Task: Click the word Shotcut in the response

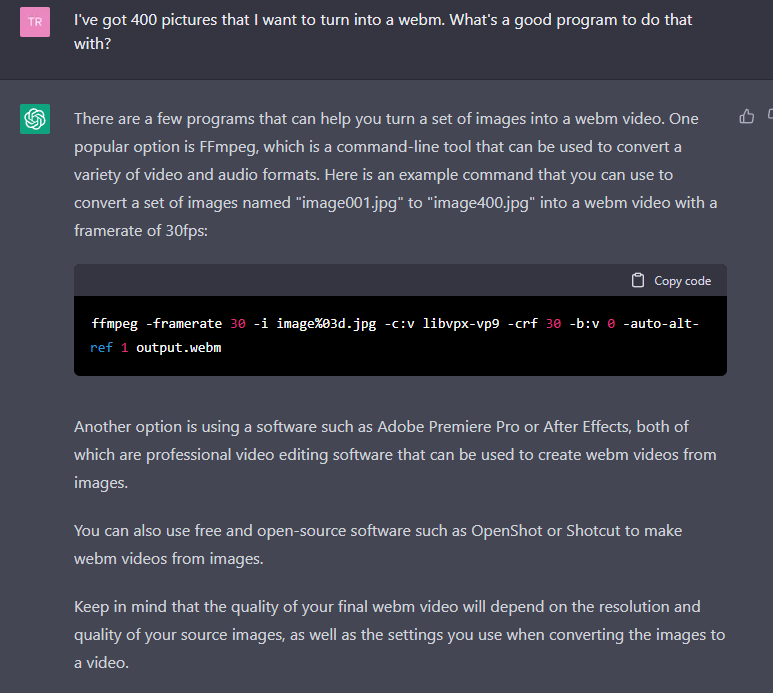Action: pyautogui.click(x=593, y=531)
